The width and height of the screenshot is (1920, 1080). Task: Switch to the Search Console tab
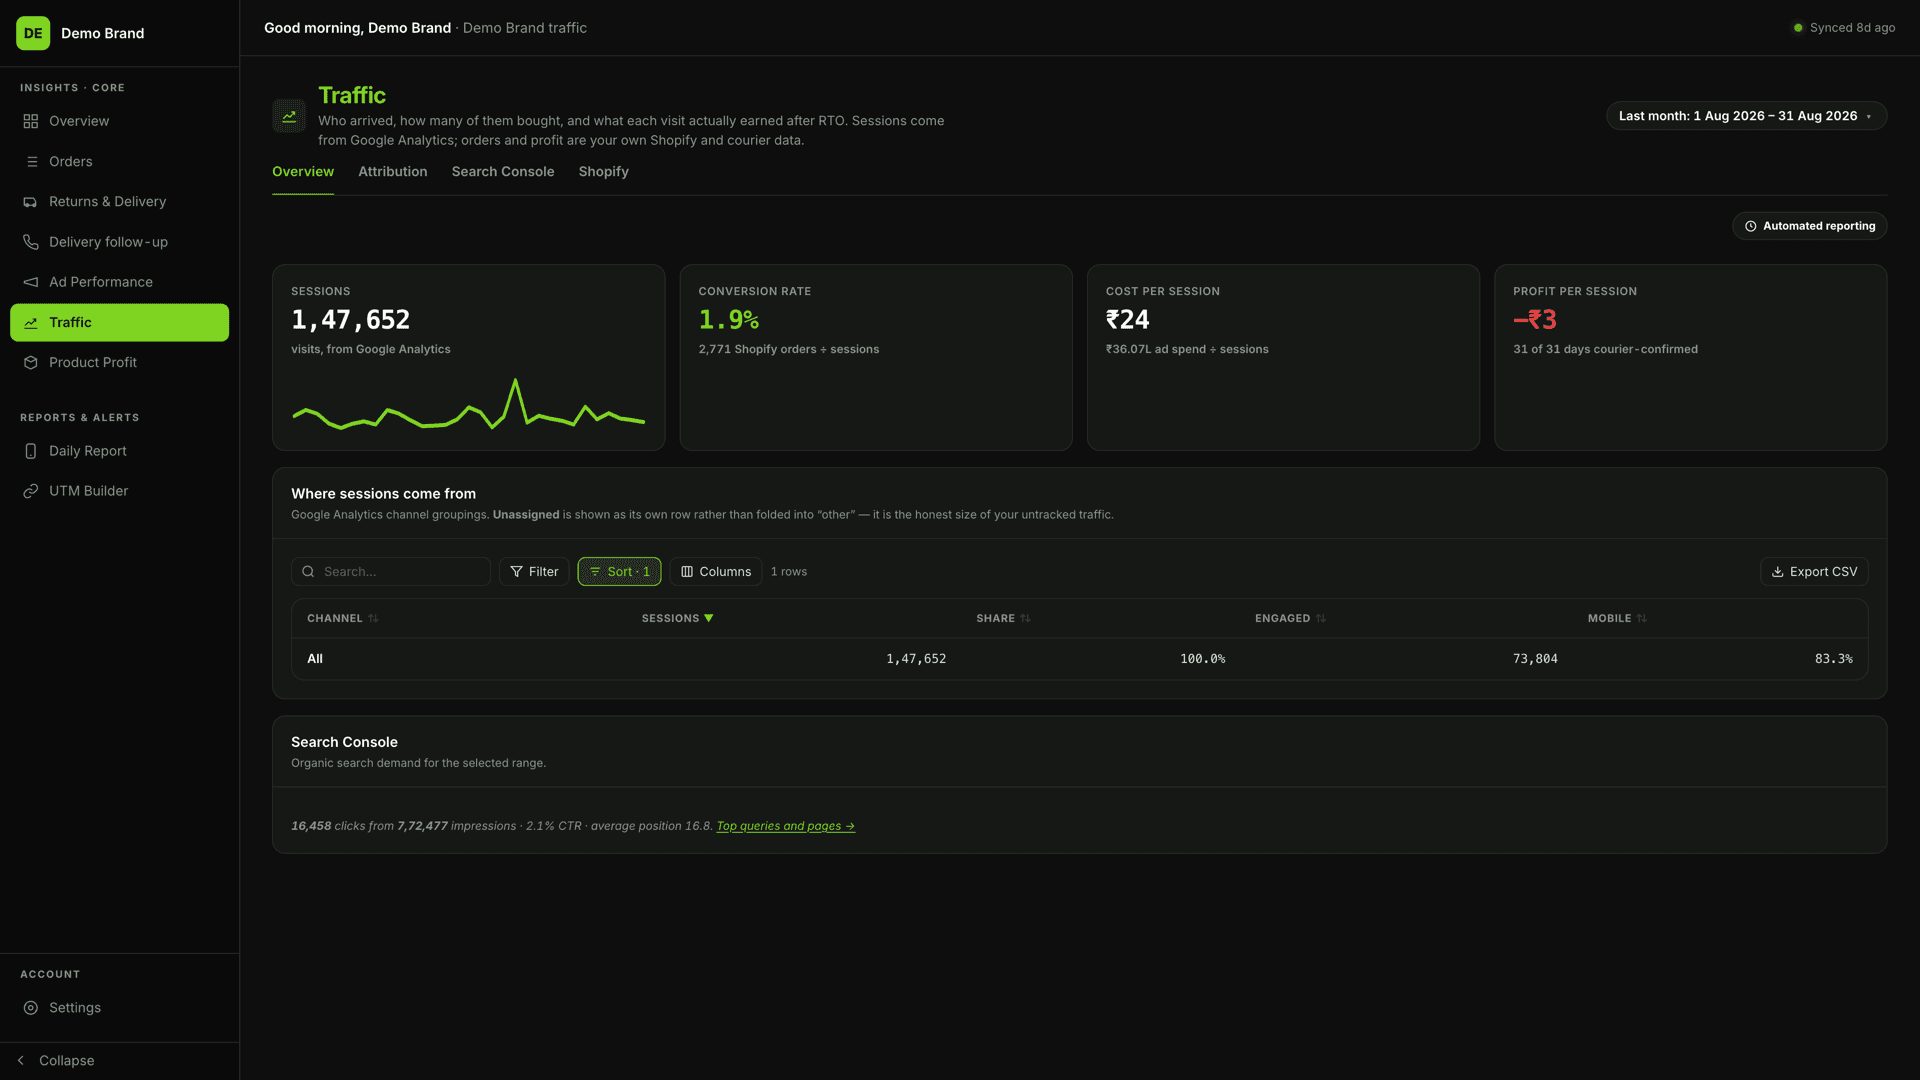point(502,172)
